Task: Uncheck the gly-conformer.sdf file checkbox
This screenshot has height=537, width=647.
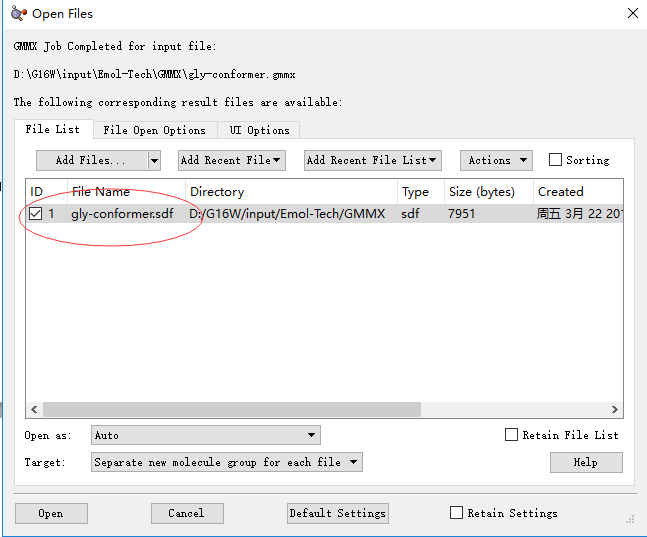Action: [x=36, y=214]
